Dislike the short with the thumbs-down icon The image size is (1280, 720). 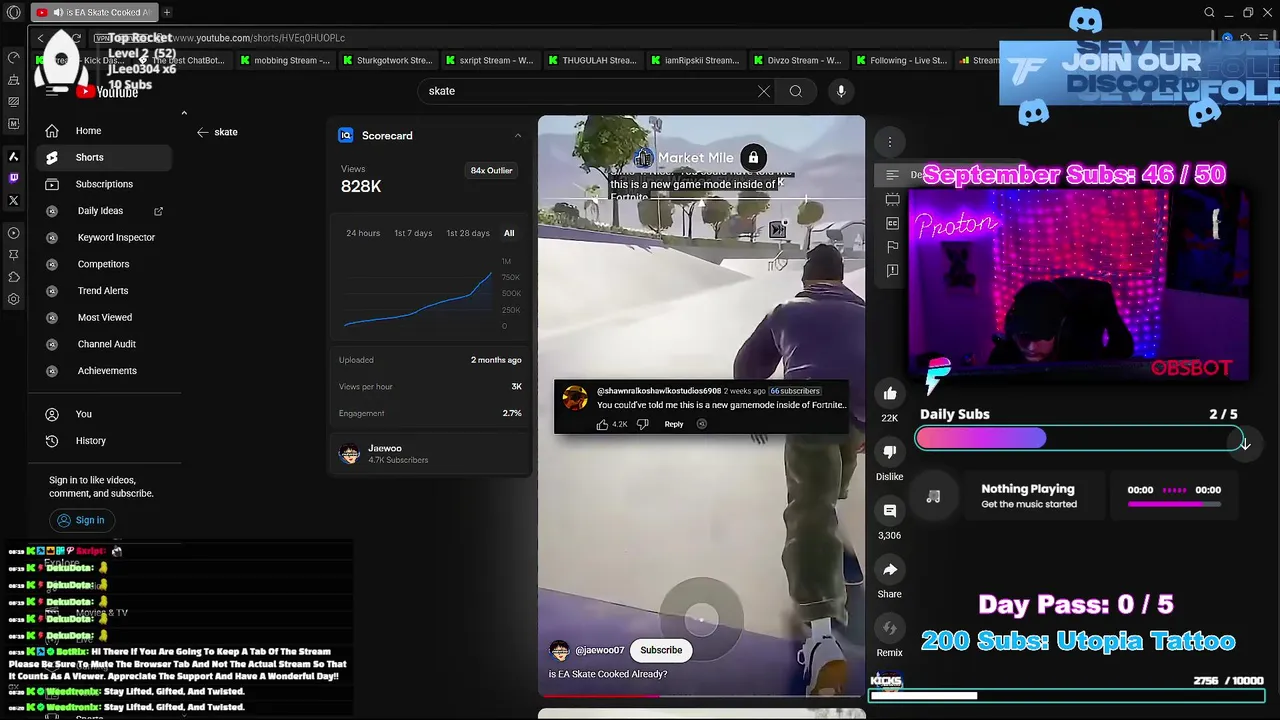890,452
